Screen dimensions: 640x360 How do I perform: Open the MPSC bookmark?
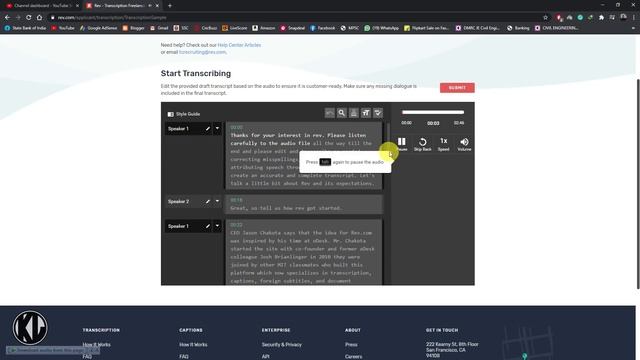350,28
